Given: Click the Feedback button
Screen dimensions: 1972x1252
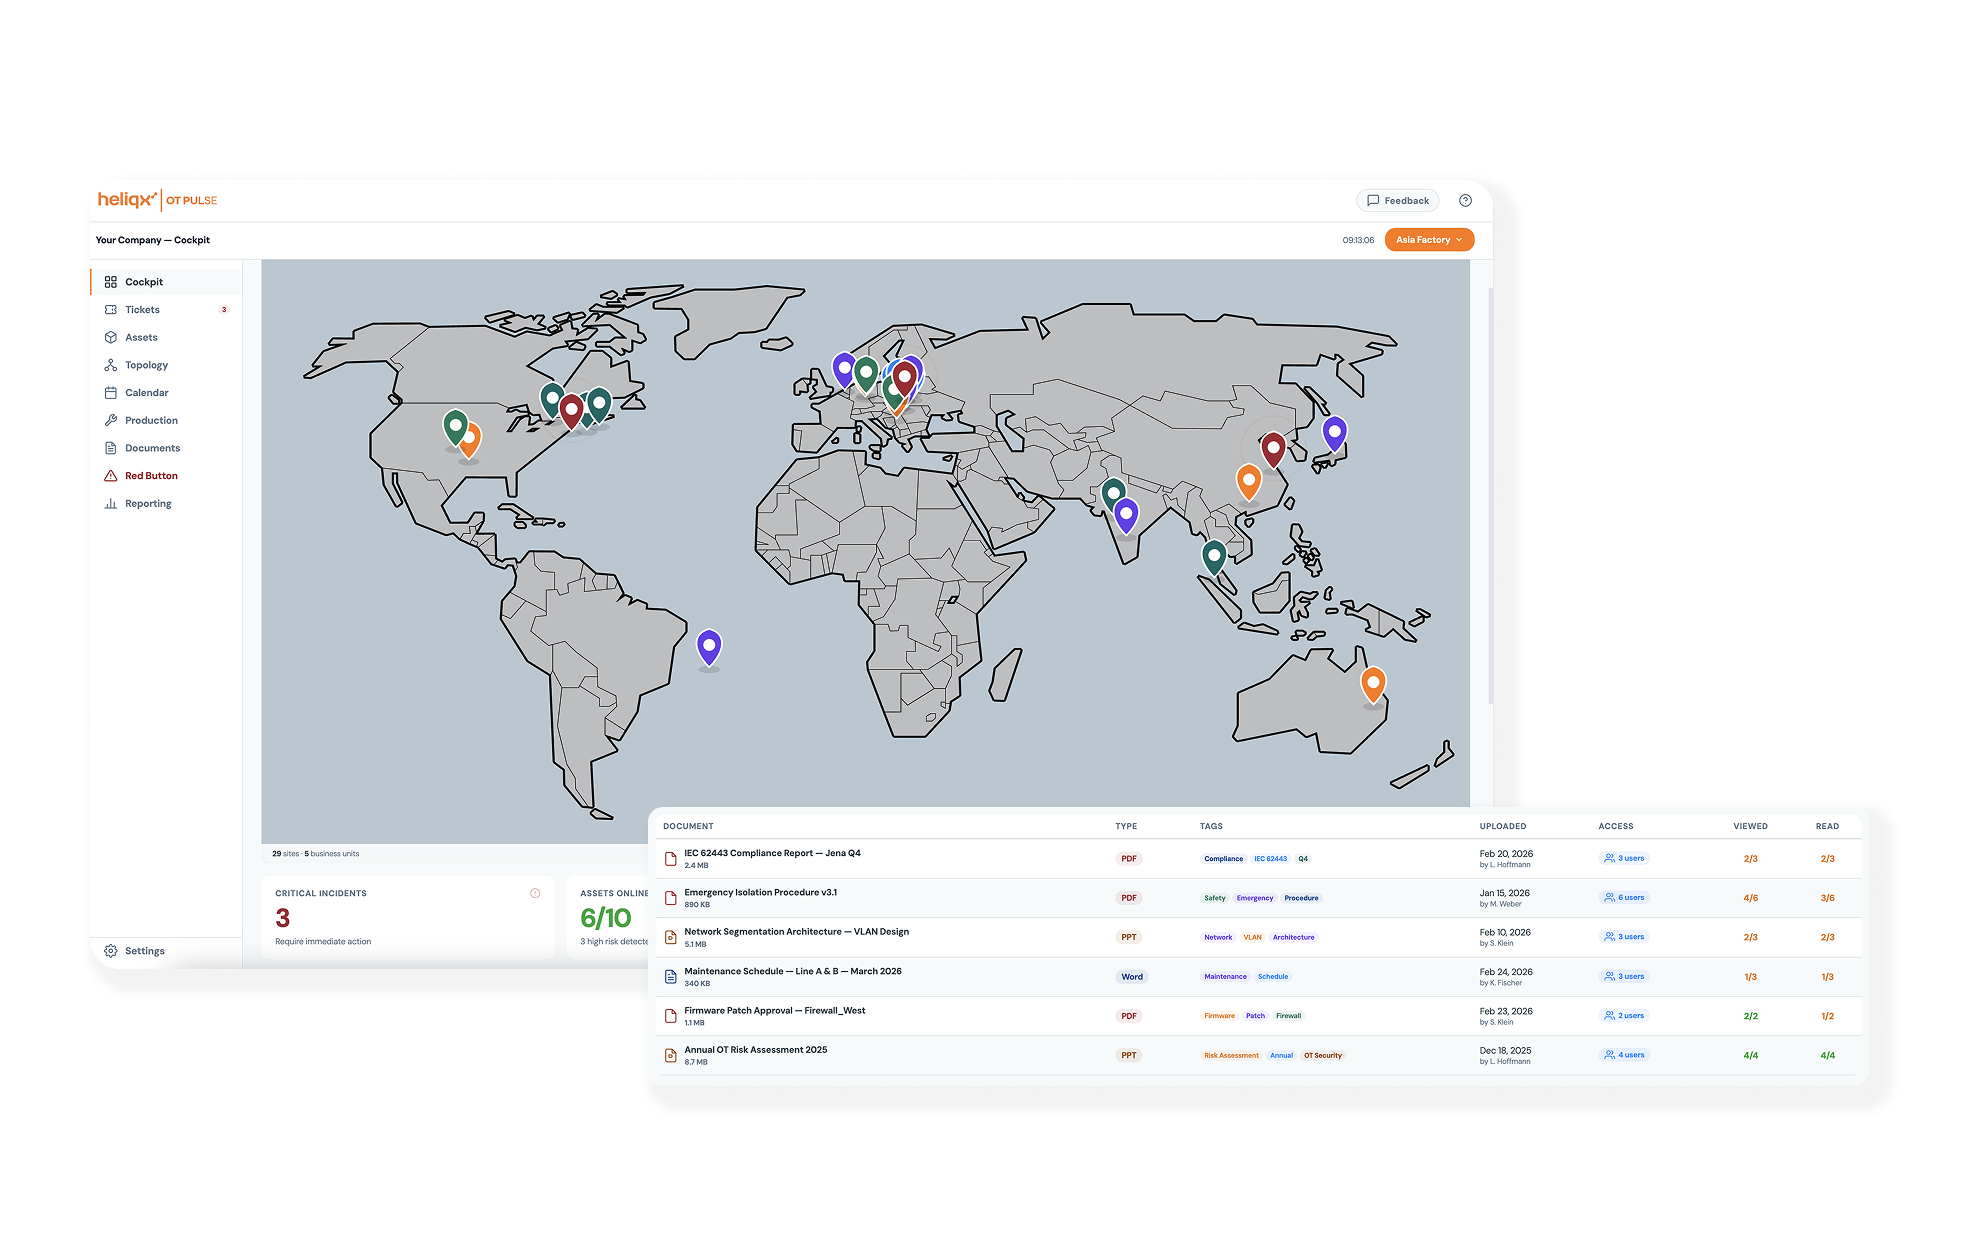Looking at the screenshot, I should coord(1397,200).
